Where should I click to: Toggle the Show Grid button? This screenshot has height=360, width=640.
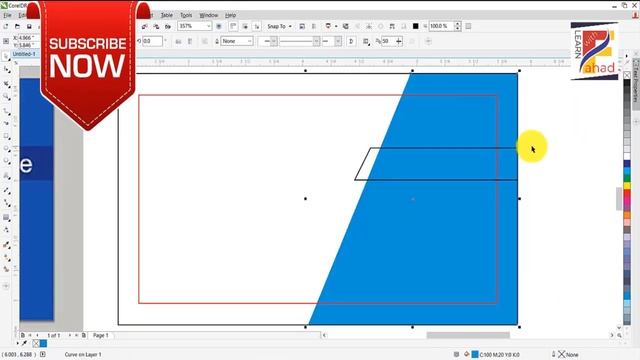tap(245, 26)
